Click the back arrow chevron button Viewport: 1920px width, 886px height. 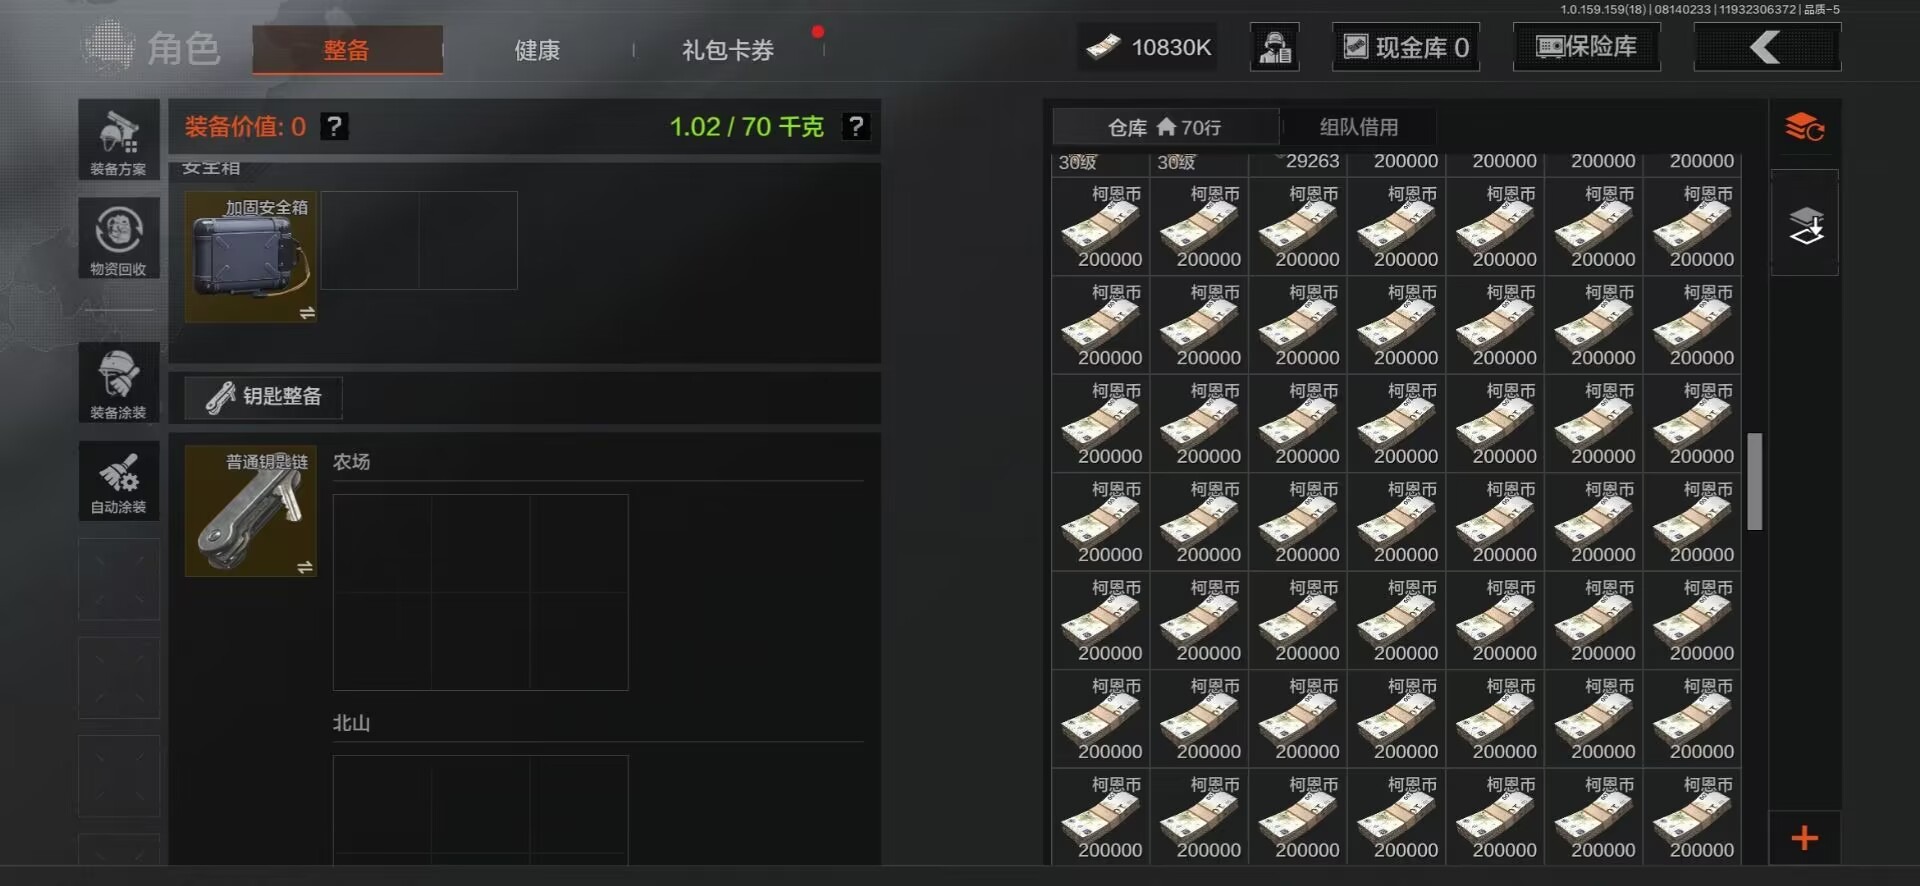[x=1767, y=47]
